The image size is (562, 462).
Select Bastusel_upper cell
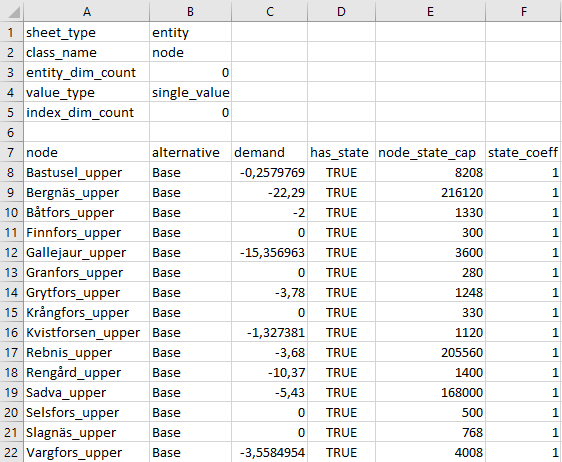coord(87,173)
